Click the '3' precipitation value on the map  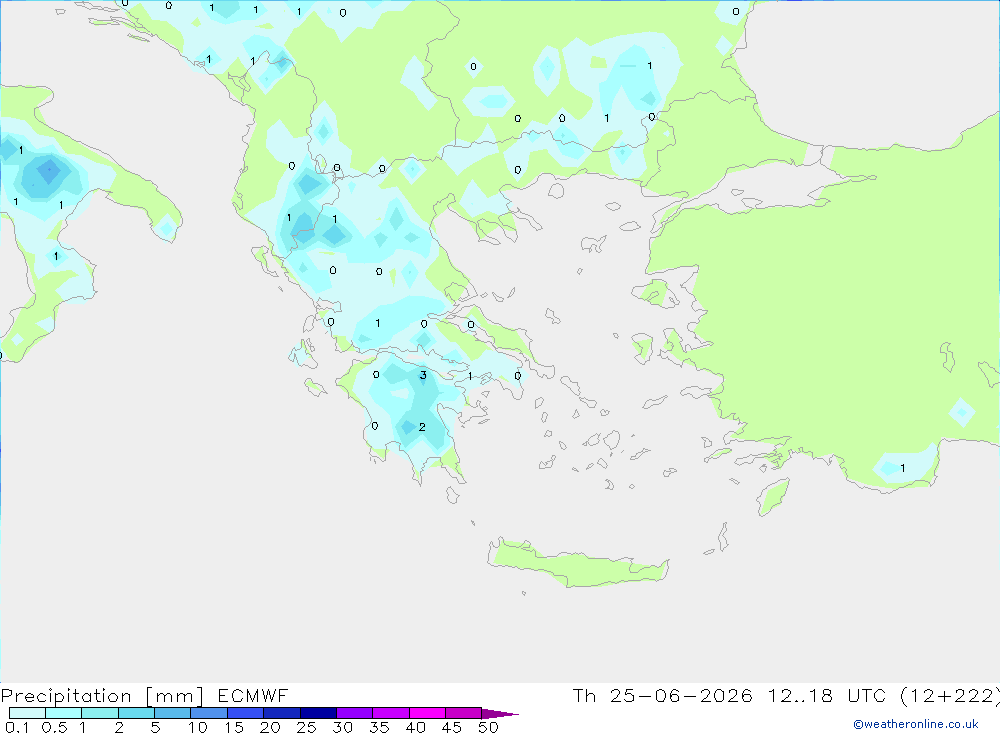[423, 375]
